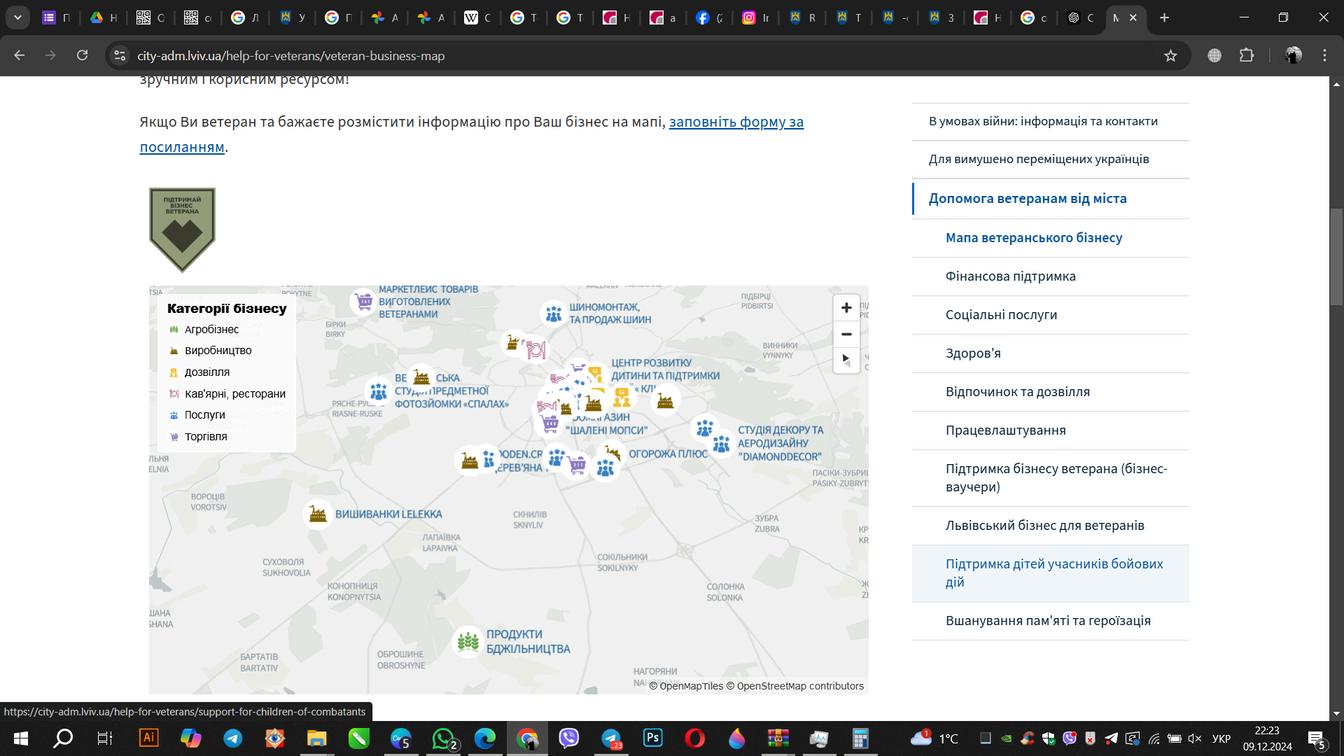
Task: Open Chrome three-dot menu
Action: point(1325,56)
